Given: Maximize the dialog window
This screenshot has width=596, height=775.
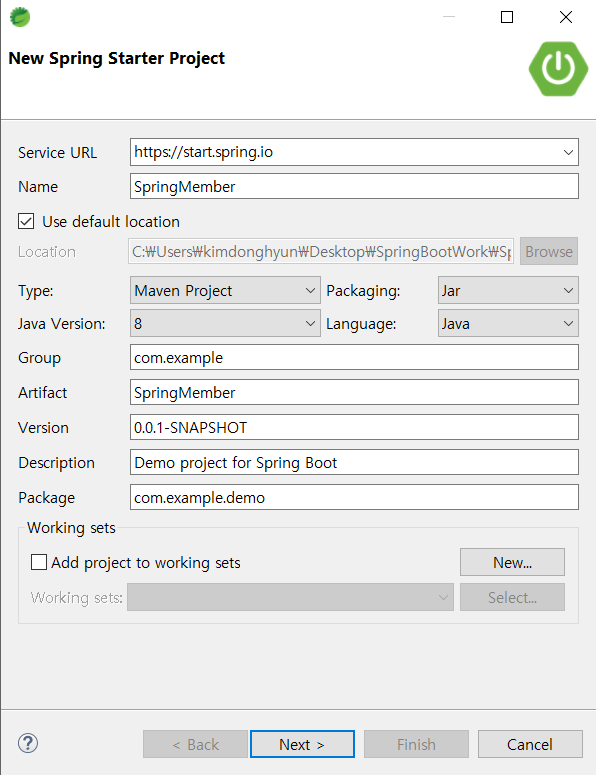Looking at the screenshot, I should click(x=507, y=17).
